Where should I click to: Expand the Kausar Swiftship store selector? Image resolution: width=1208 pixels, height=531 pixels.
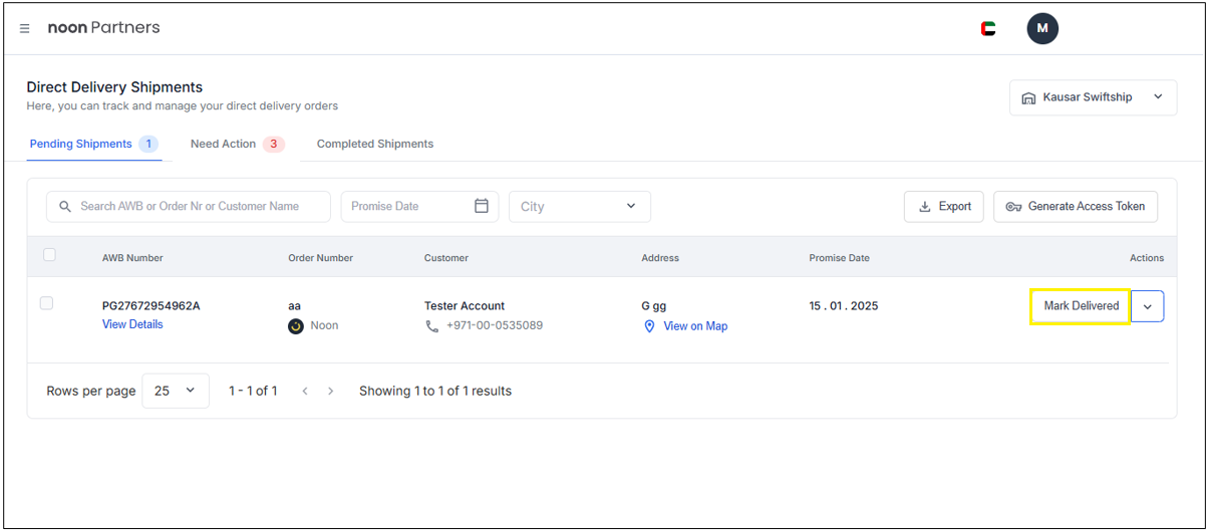point(1092,98)
